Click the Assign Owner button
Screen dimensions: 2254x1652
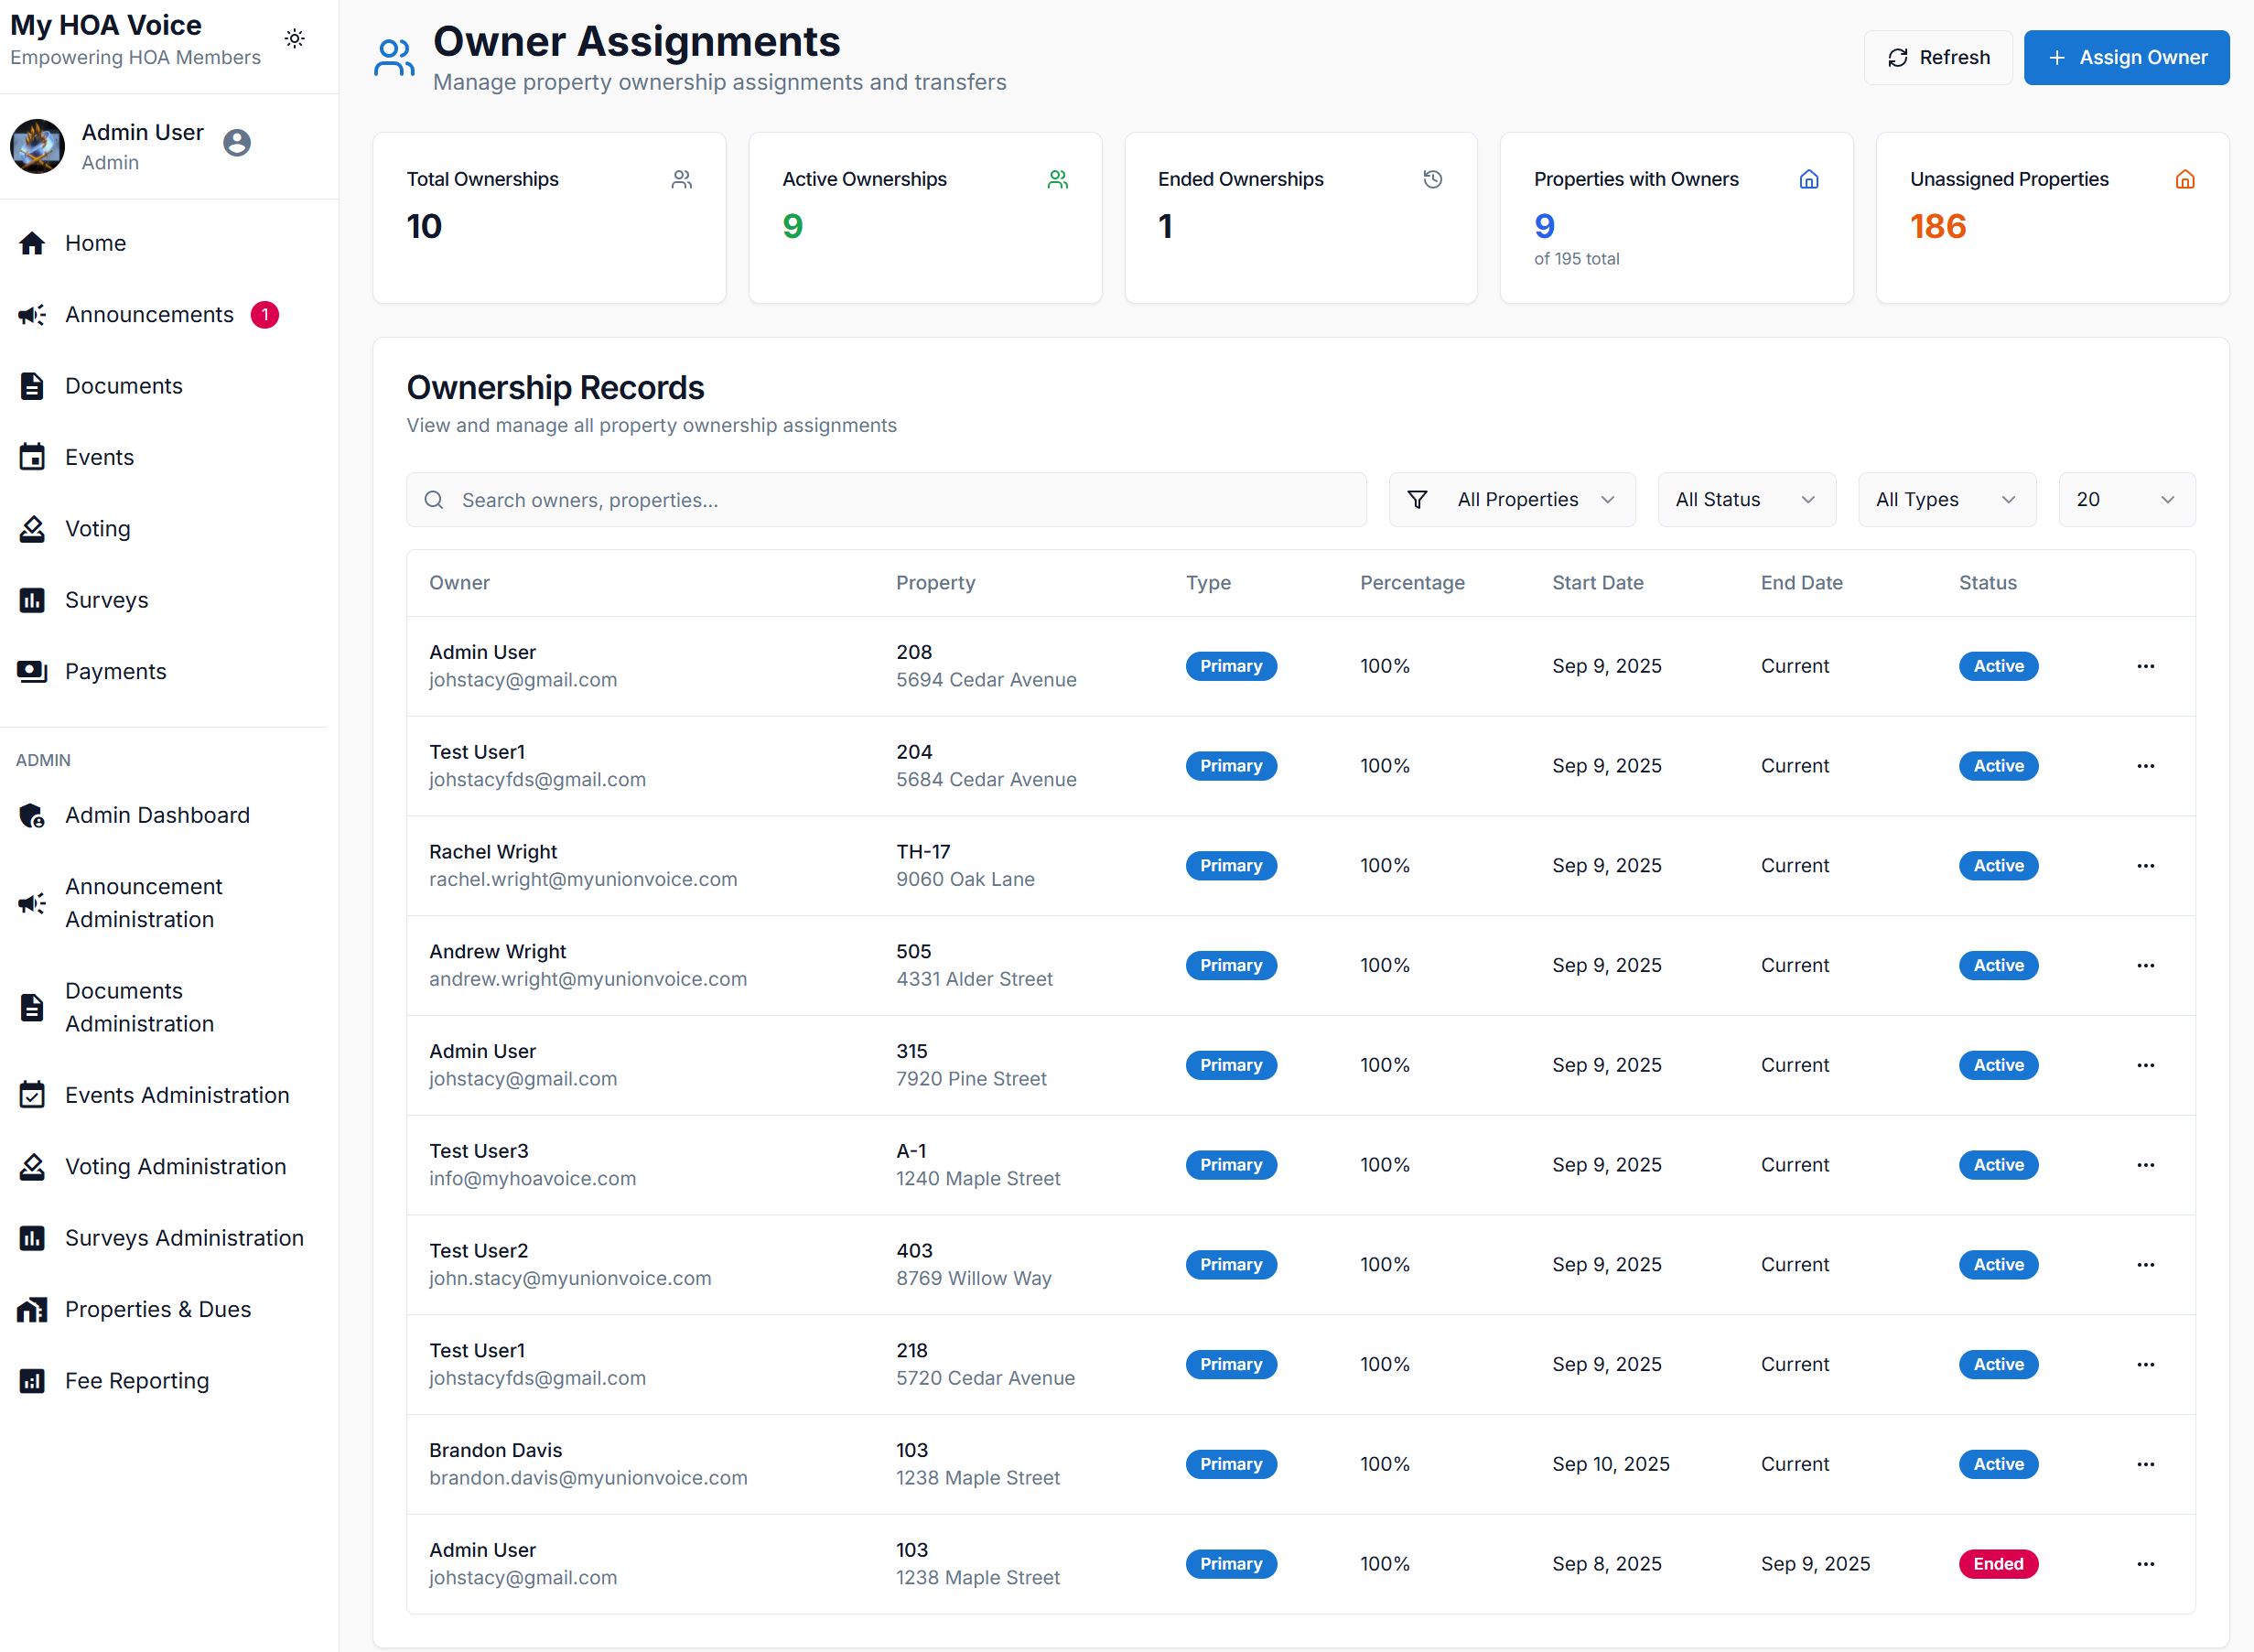(2126, 58)
